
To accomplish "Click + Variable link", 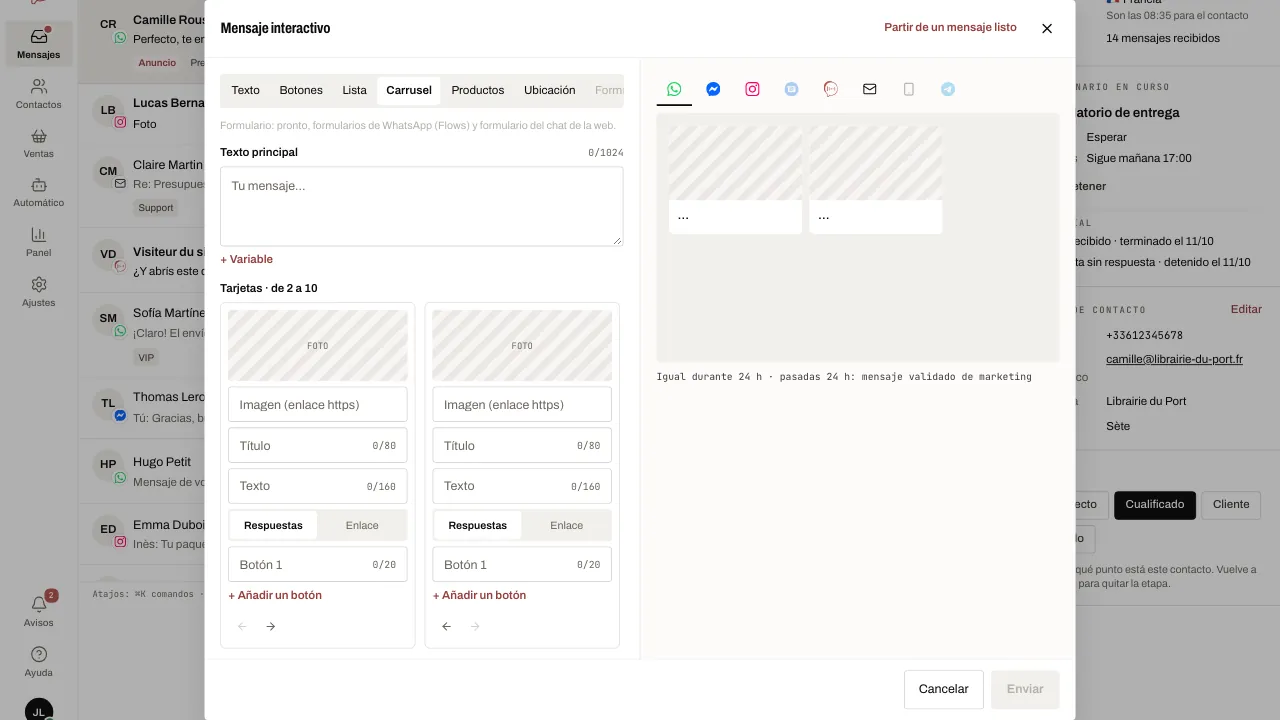I will pos(246,259).
